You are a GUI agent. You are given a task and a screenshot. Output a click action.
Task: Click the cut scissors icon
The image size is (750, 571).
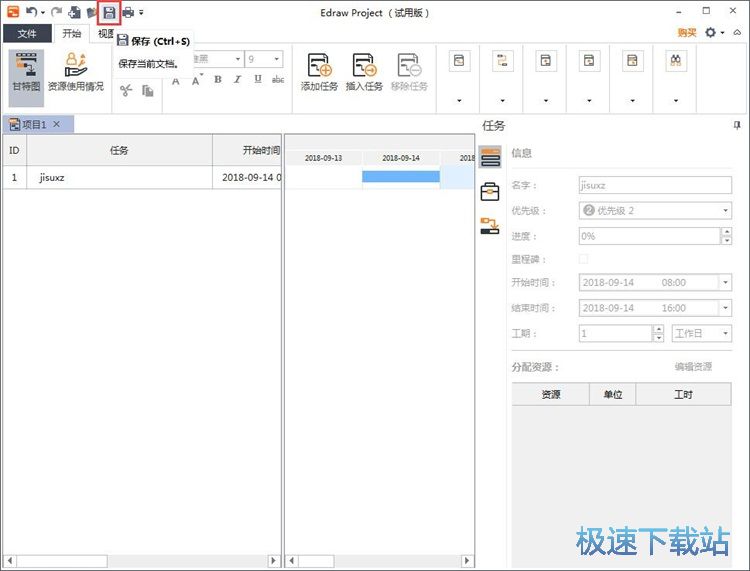pyautogui.click(x=126, y=91)
